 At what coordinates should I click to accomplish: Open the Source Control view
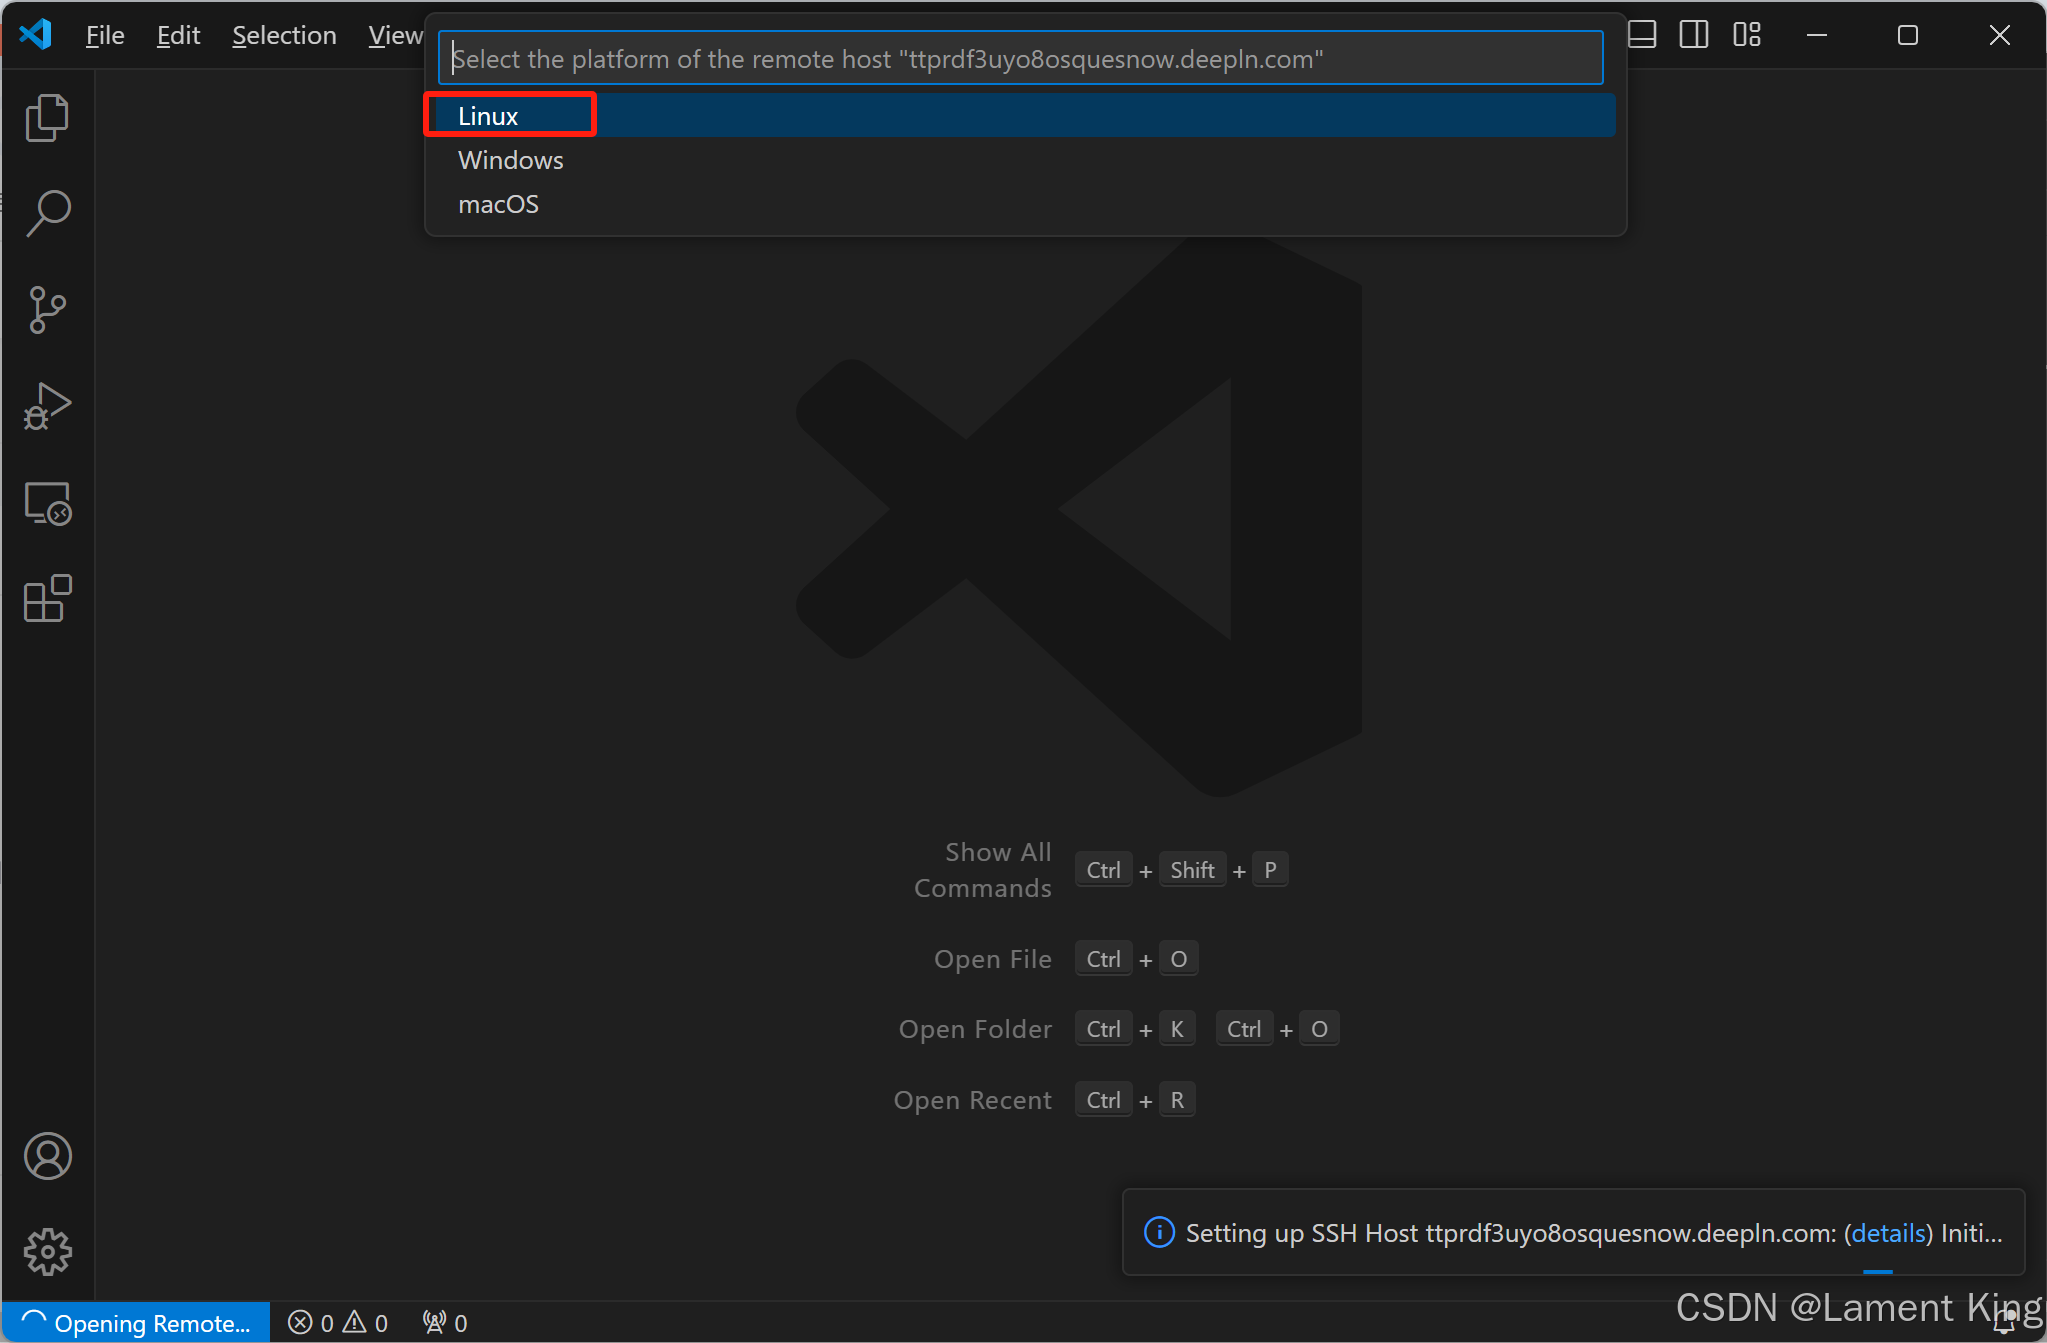tap(47, 309)
